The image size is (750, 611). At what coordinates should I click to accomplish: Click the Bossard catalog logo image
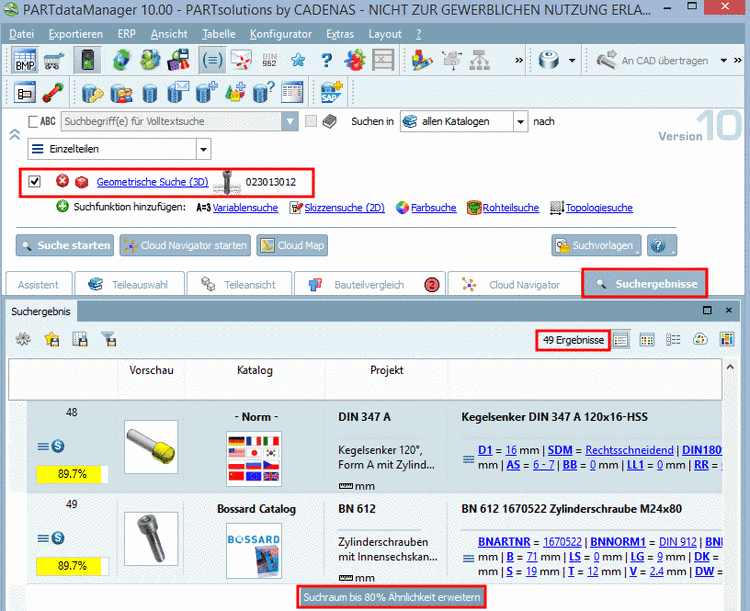(x=254, y=551)
